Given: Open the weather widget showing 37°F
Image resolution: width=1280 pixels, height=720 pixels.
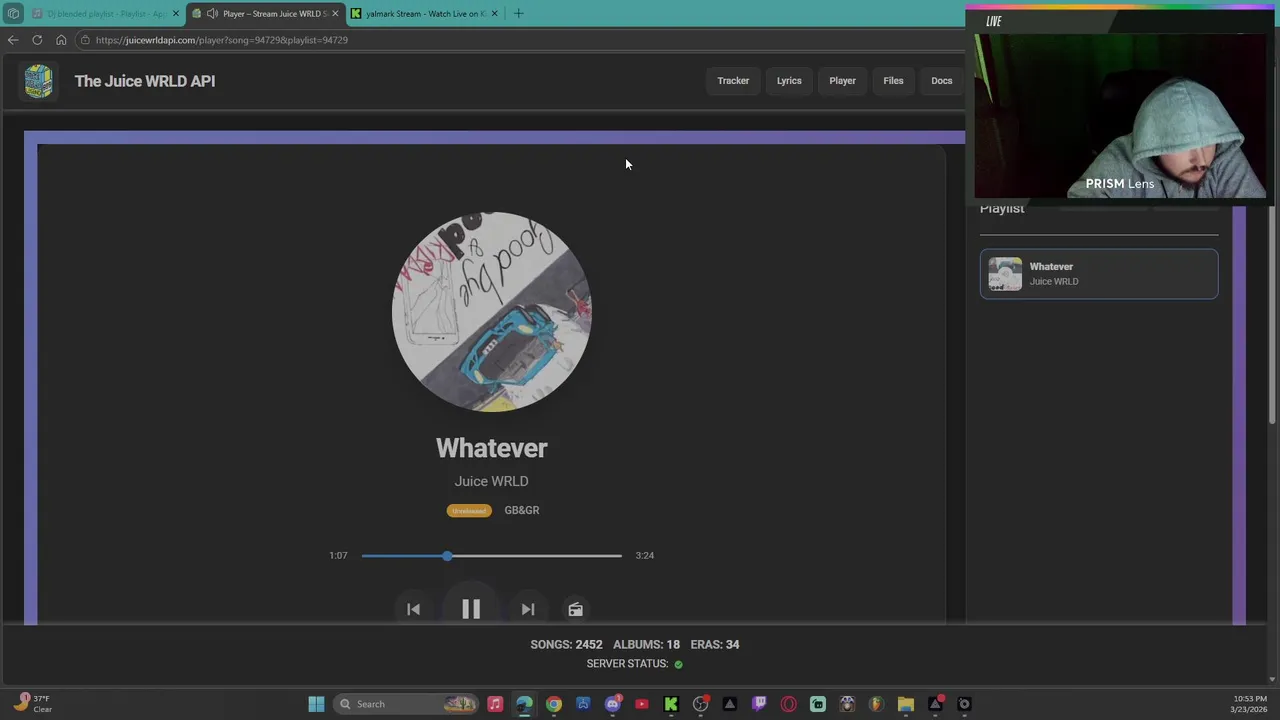Looking at the screenshot, I should pos(33,704).
